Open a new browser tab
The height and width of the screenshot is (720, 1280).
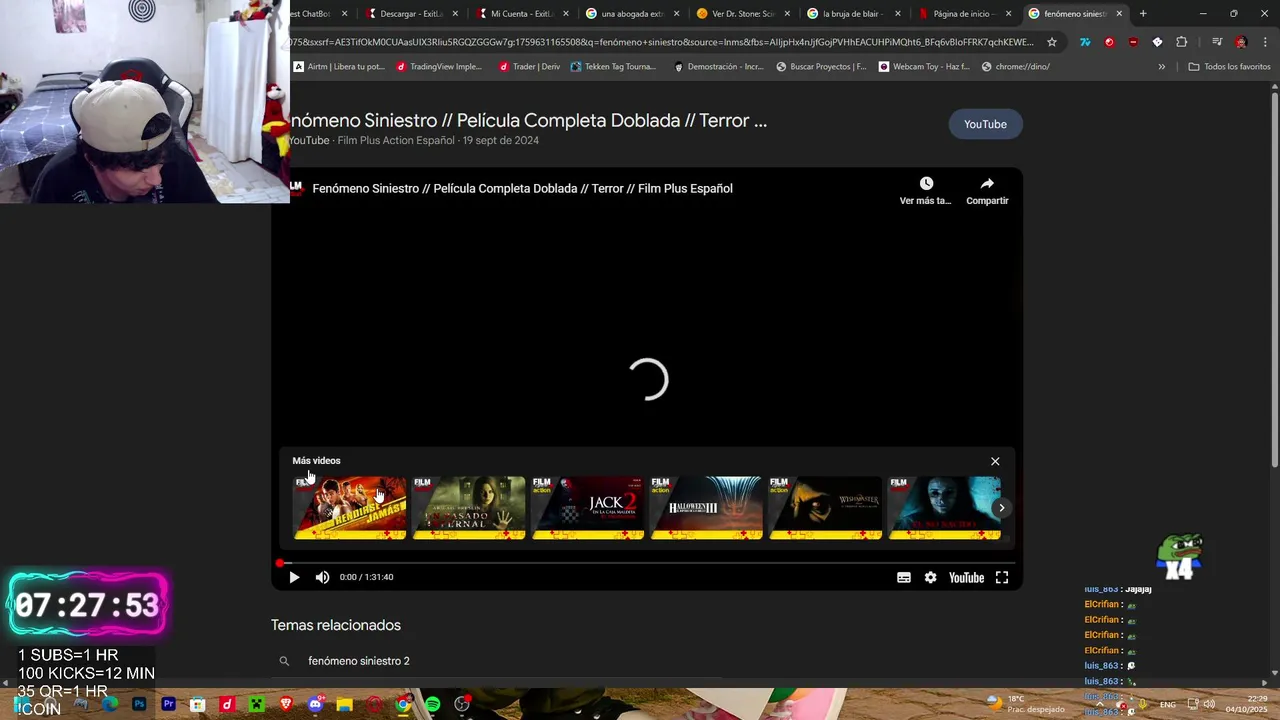tap(1143, 14)
